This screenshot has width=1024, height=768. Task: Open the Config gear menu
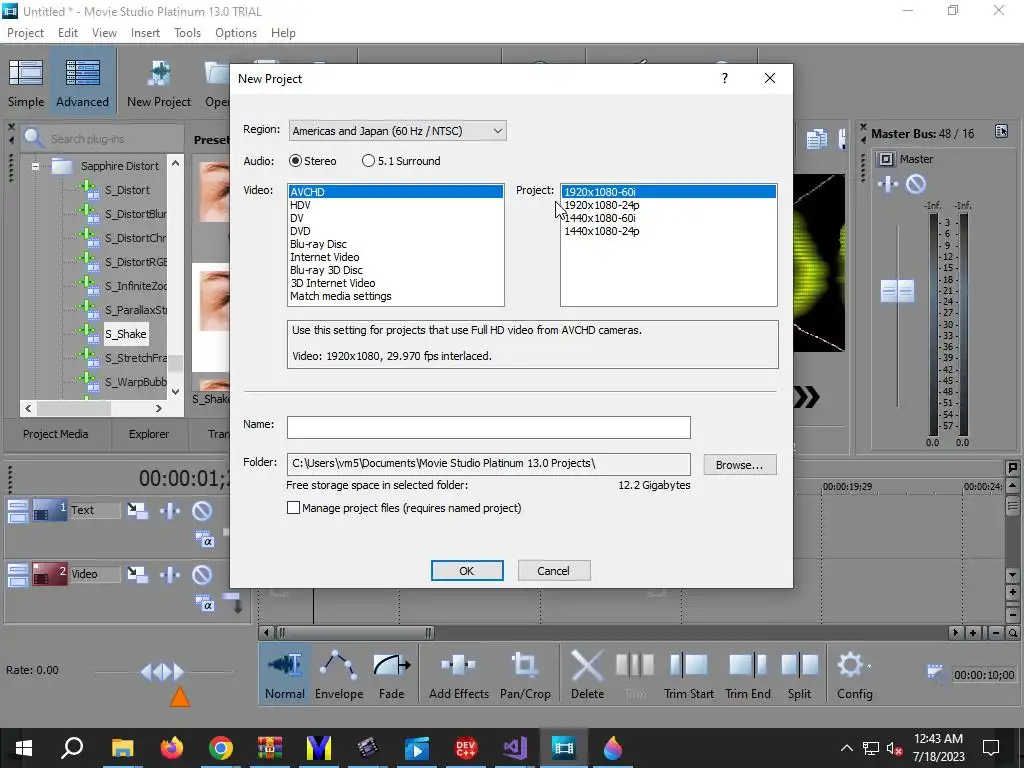(x=854, y=676)
